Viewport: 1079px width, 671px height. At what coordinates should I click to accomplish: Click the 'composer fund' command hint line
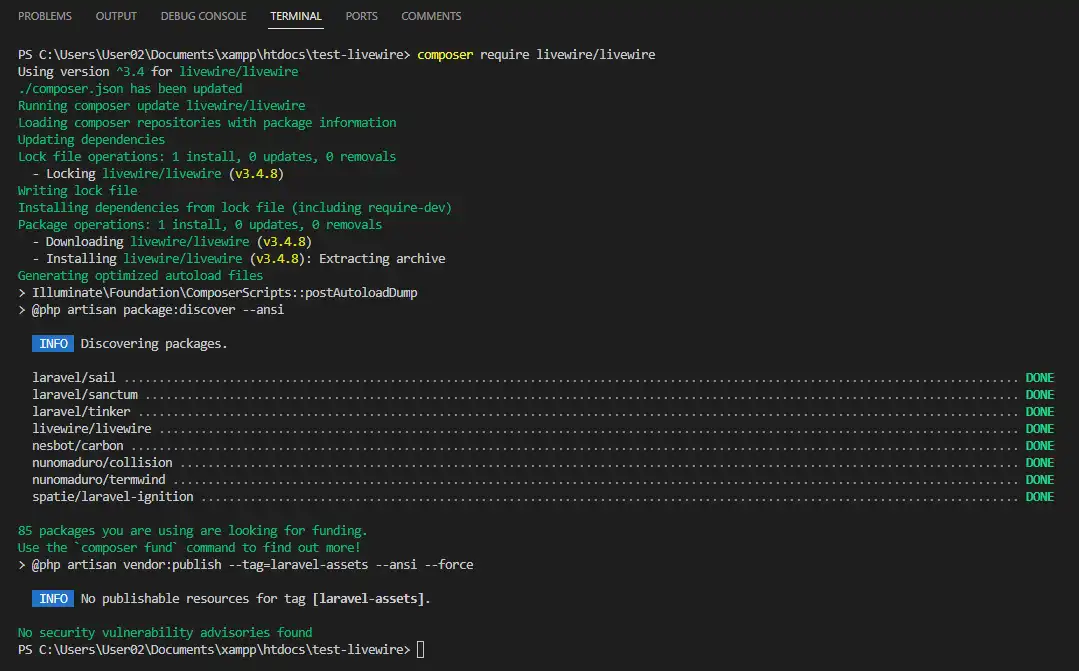tap(189, 548)
